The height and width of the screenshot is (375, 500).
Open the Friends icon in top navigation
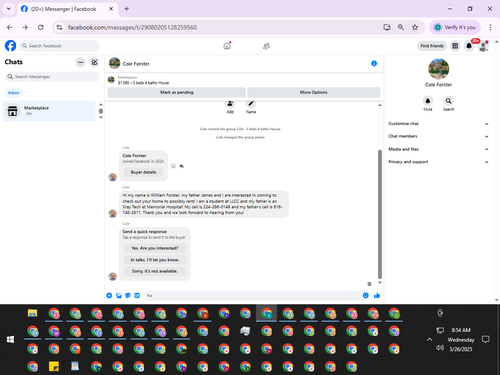(x=266, y=46)
